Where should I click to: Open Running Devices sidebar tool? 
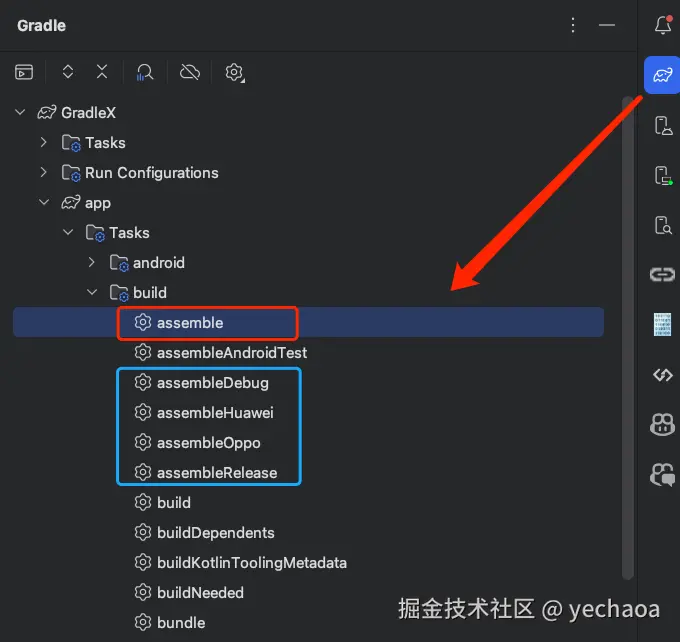663,176
